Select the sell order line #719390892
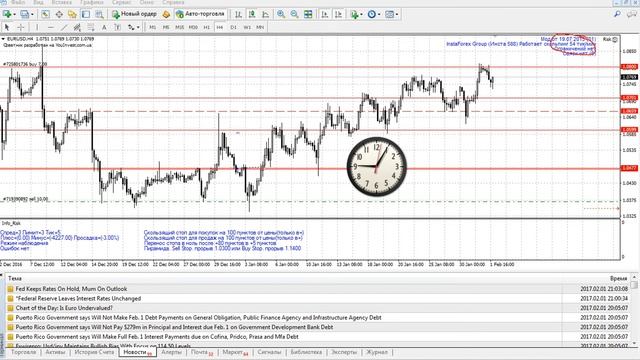This screenshot has height=360, width=640. pos(26,199)
